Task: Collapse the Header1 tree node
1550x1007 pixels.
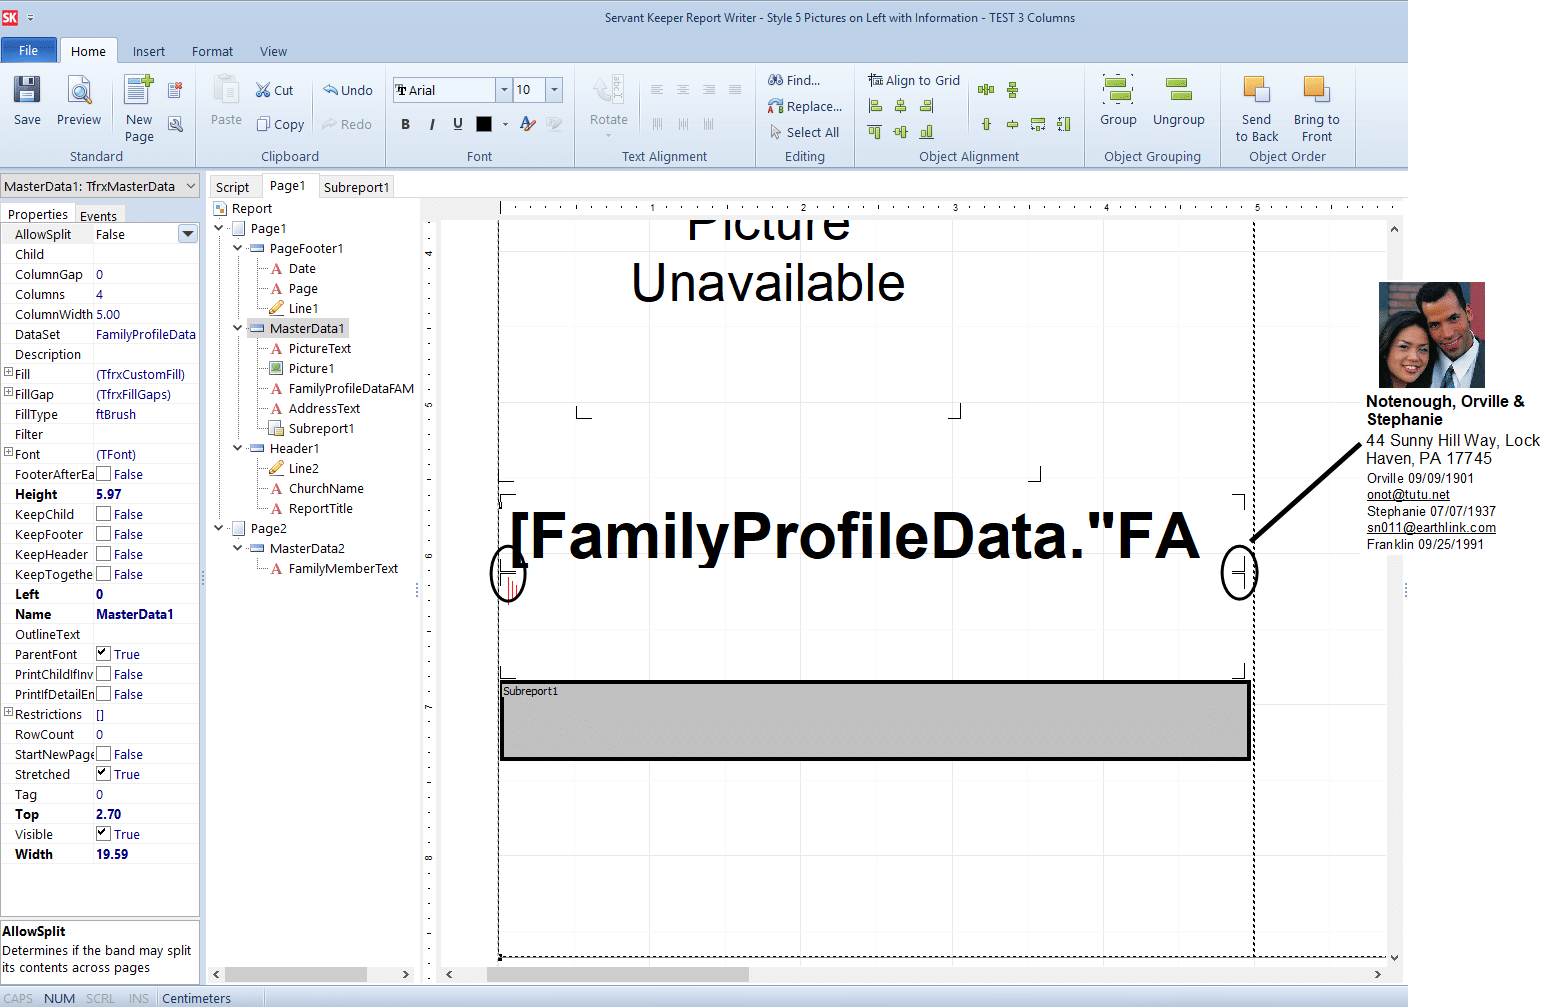Action: (238, 448)
